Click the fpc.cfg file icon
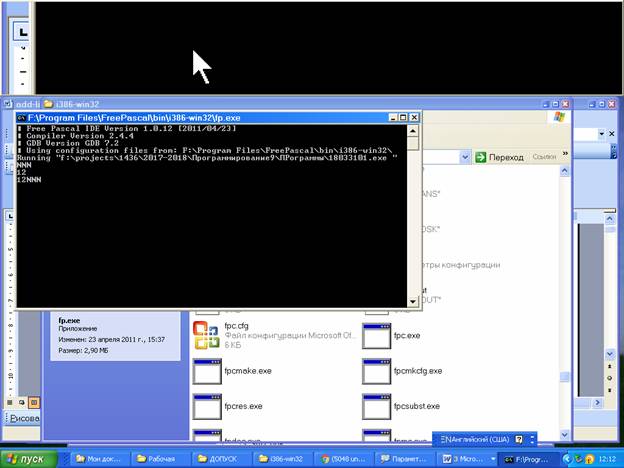 click(206, 335)
